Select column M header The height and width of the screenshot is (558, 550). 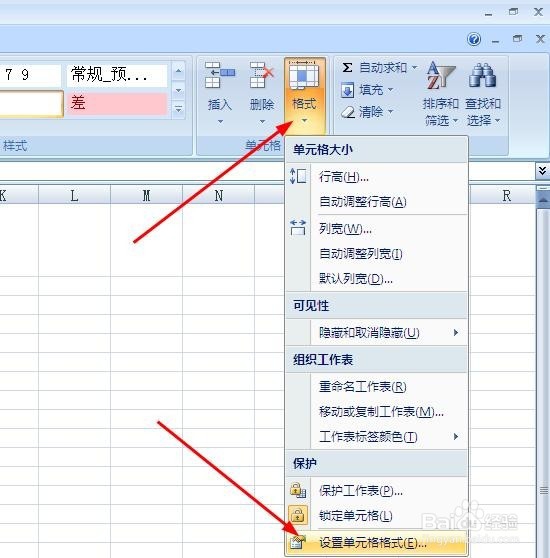[x=146, y=195]
